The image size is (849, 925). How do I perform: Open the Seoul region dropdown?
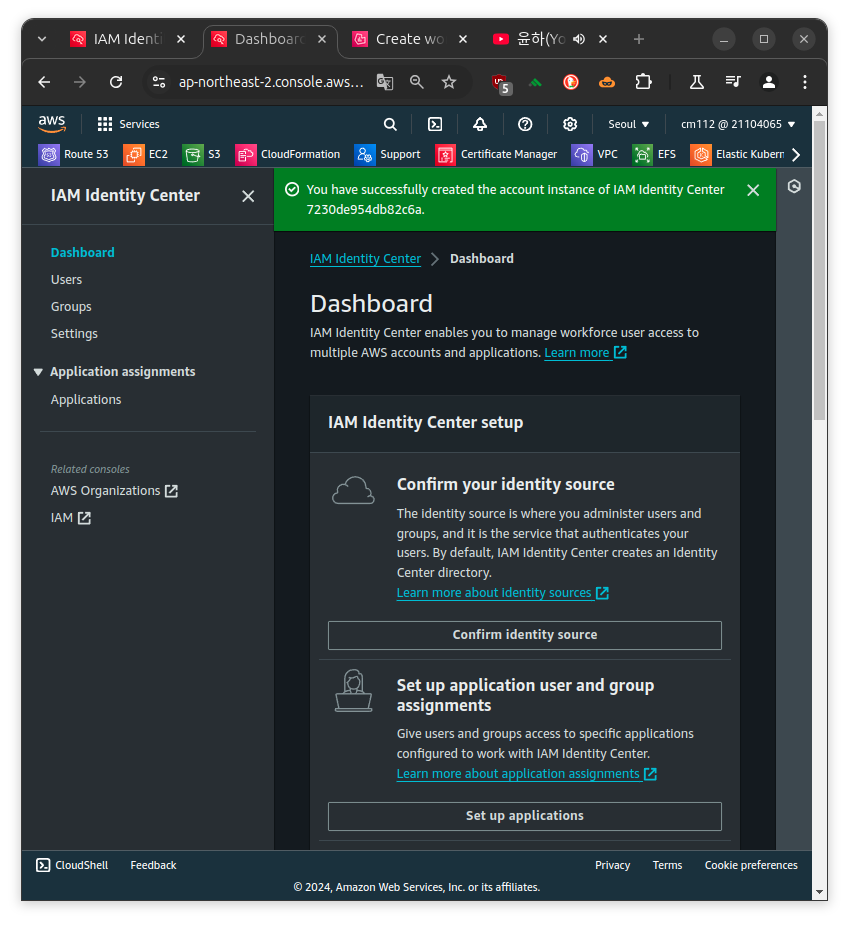[x=628, y=124]
